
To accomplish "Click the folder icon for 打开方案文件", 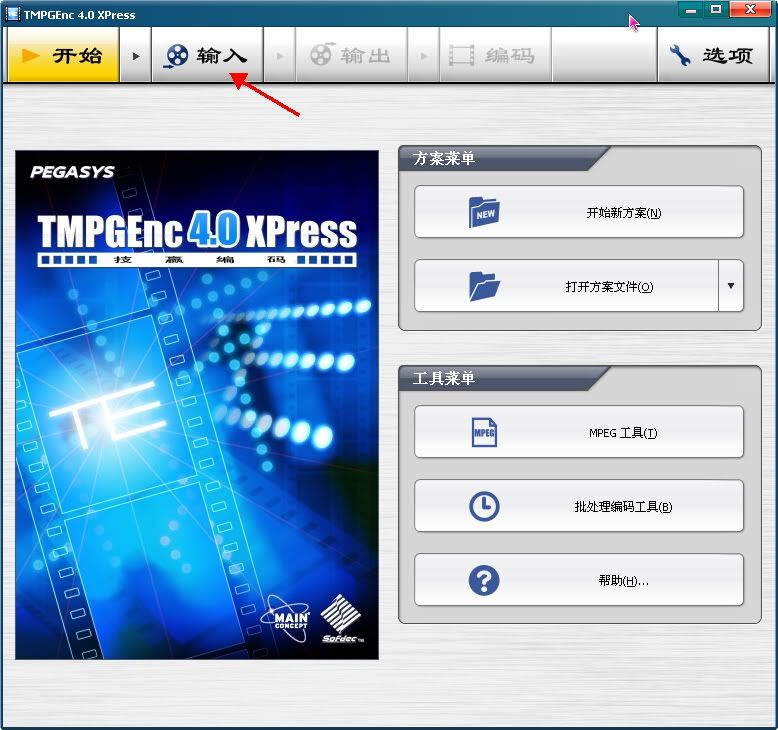I will (x=484, y=286).
